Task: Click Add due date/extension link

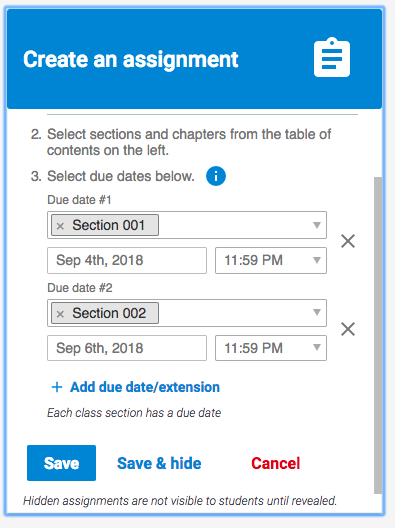Action: [x=145, y=387]
